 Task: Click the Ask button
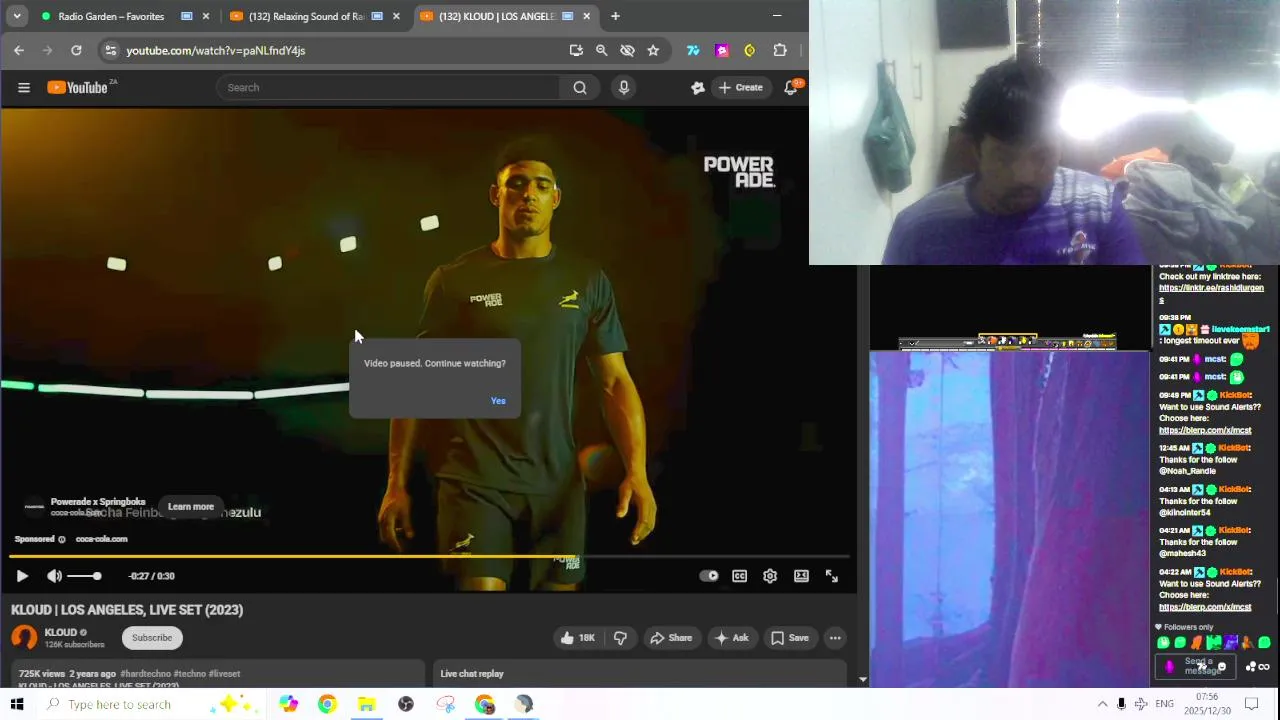731,638
